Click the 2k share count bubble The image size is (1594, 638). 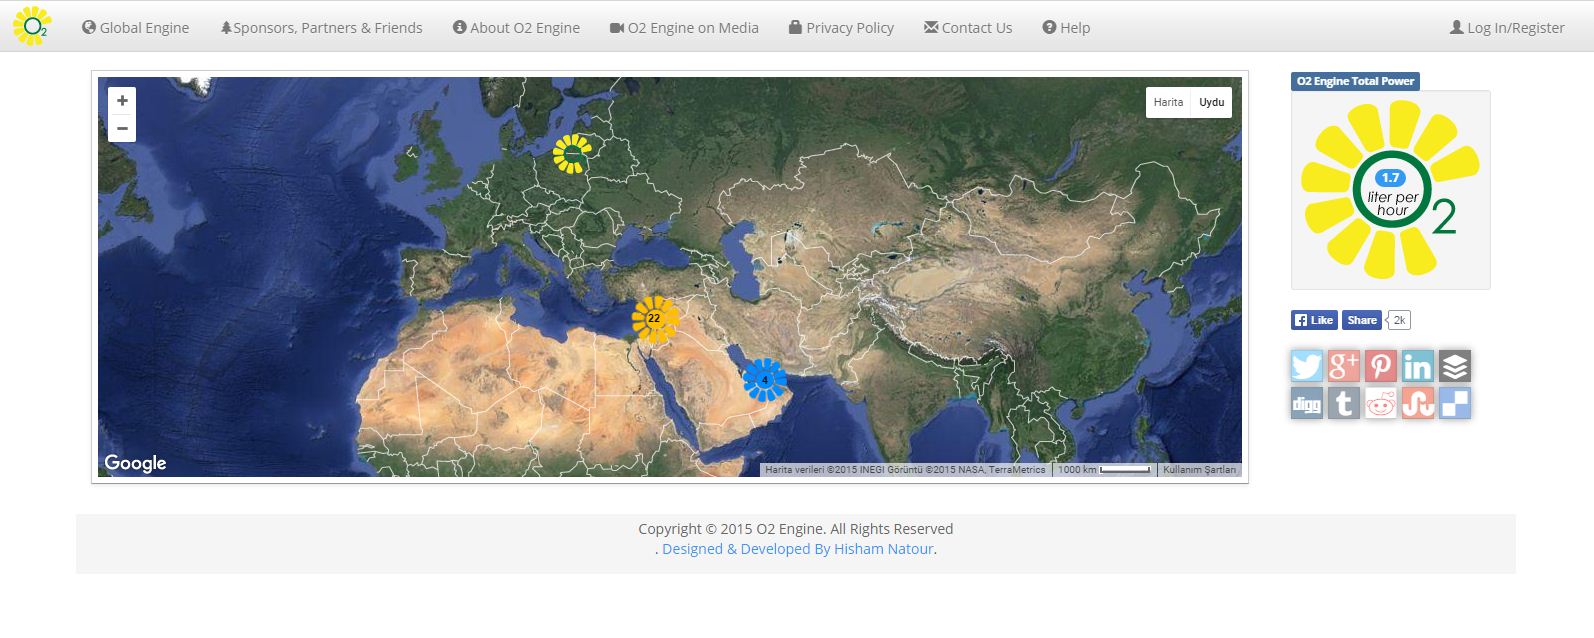point(1399,320)
